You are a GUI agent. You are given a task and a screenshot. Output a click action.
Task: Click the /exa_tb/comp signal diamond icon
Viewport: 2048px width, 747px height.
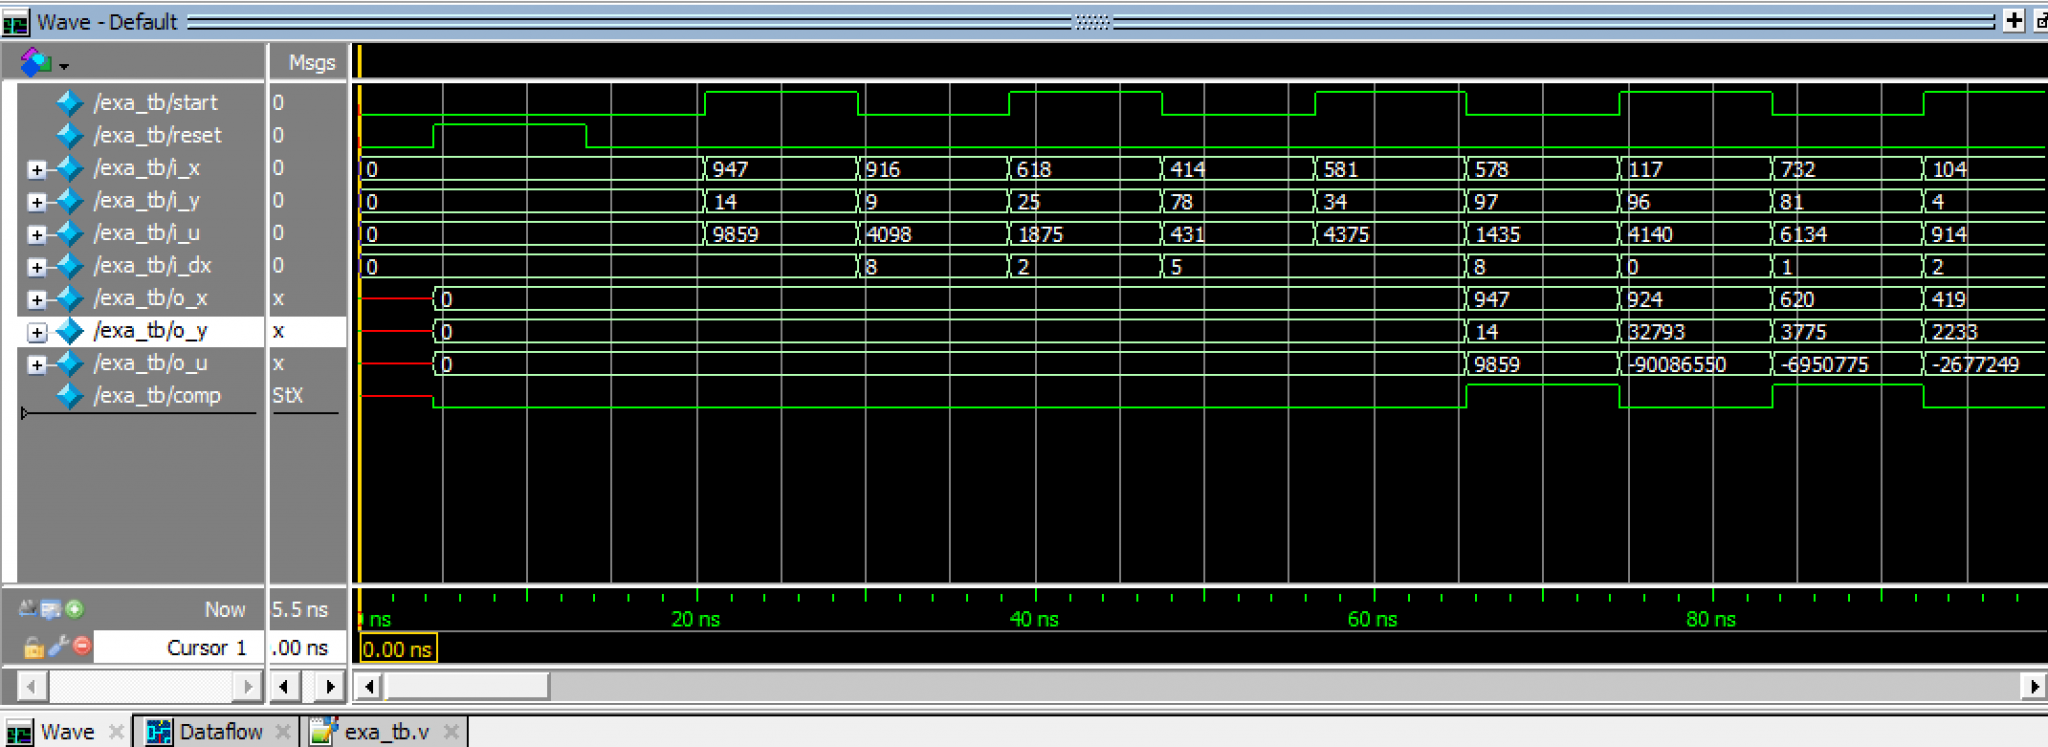tap(69, 396)
